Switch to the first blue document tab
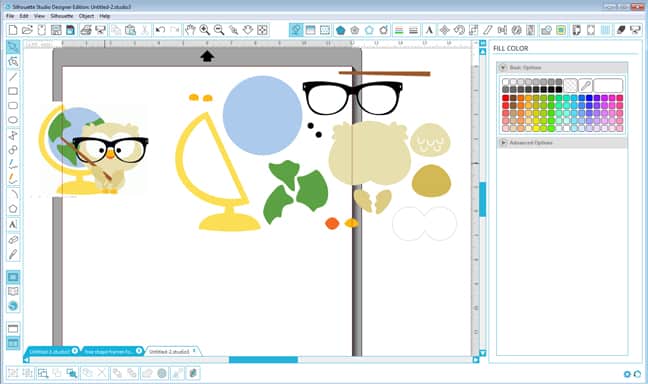 point(50,351)
